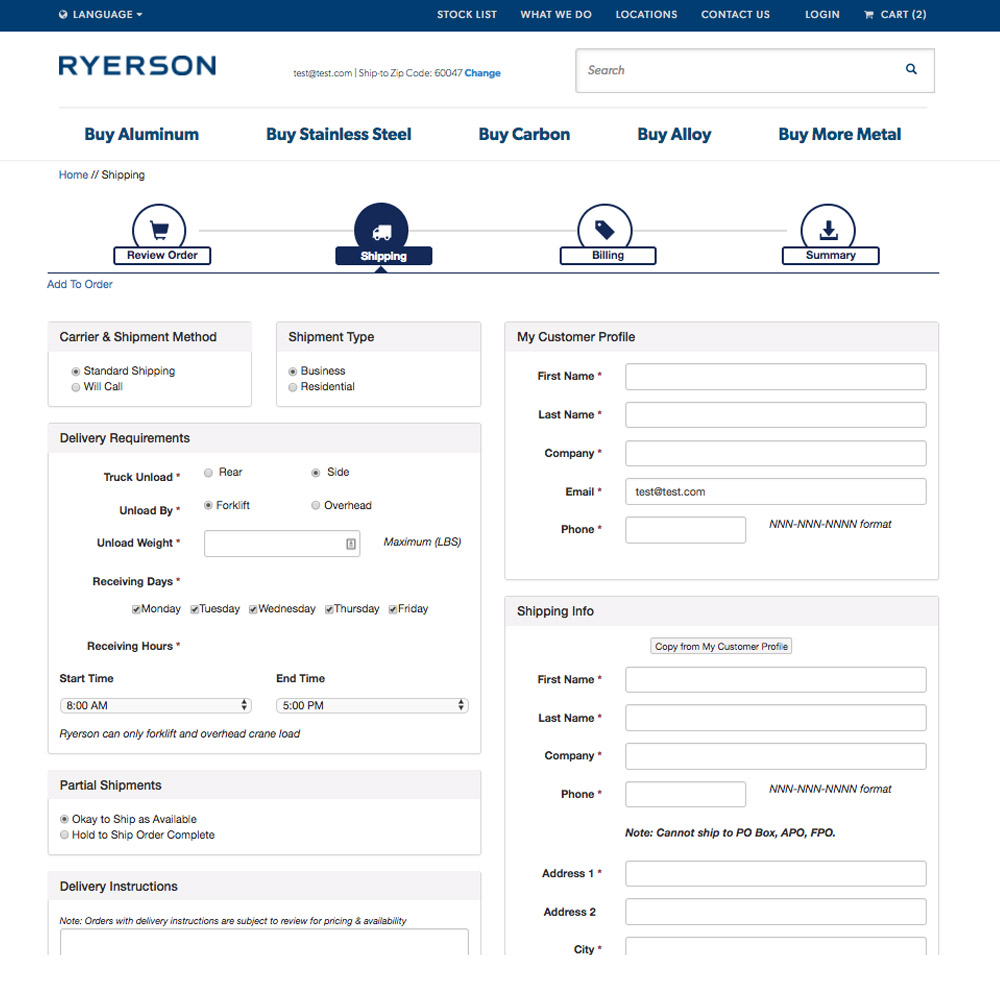This screenshot has height=1001, width=1000.
Task: Uncheck Thursday receiving day
Action: [x=329, y=609]
